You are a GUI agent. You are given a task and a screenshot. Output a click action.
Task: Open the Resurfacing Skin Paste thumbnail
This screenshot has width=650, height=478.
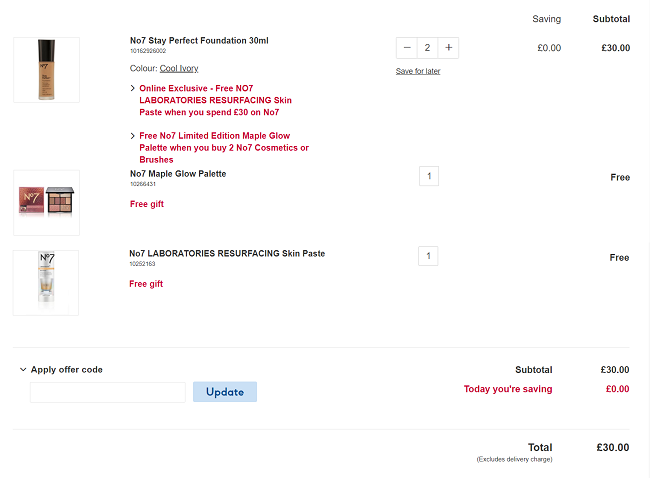pos(46,283)
